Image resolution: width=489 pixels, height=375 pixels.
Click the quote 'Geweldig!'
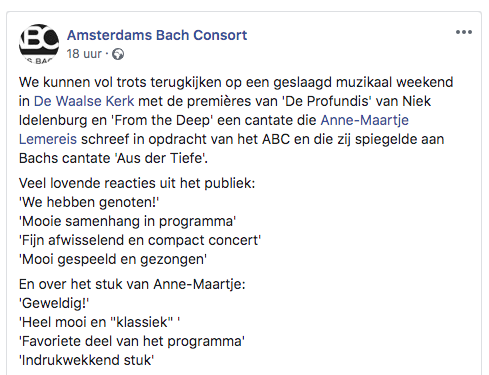coord(54,303)
